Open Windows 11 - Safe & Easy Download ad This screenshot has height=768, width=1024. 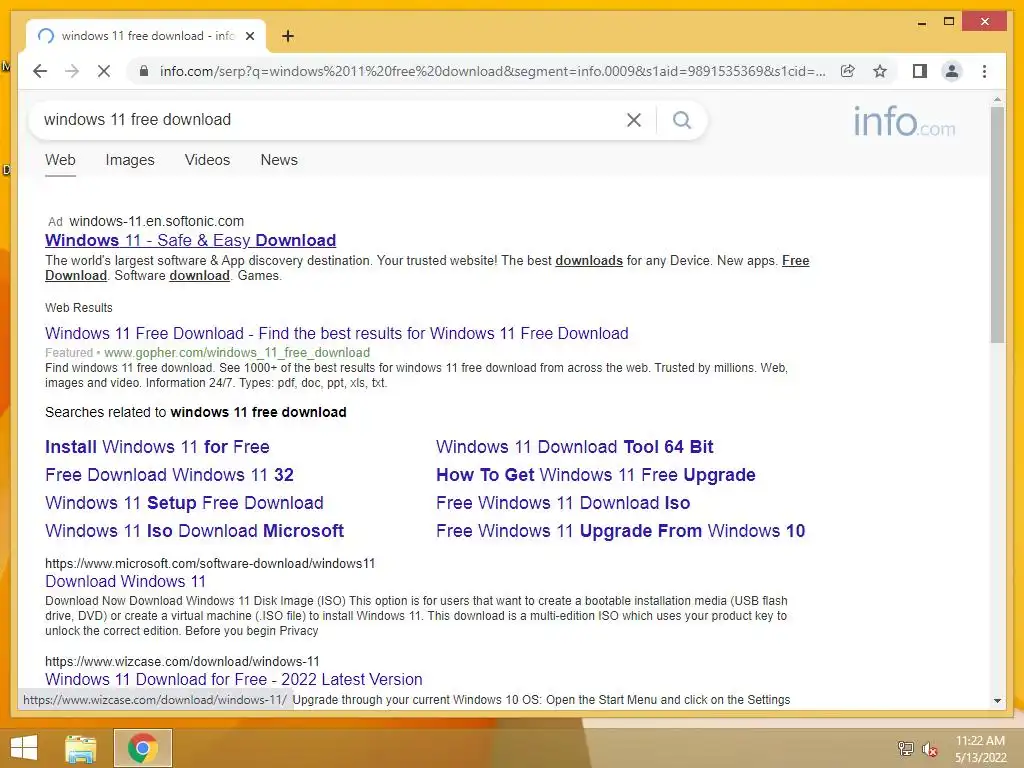(x=191, y=240)
